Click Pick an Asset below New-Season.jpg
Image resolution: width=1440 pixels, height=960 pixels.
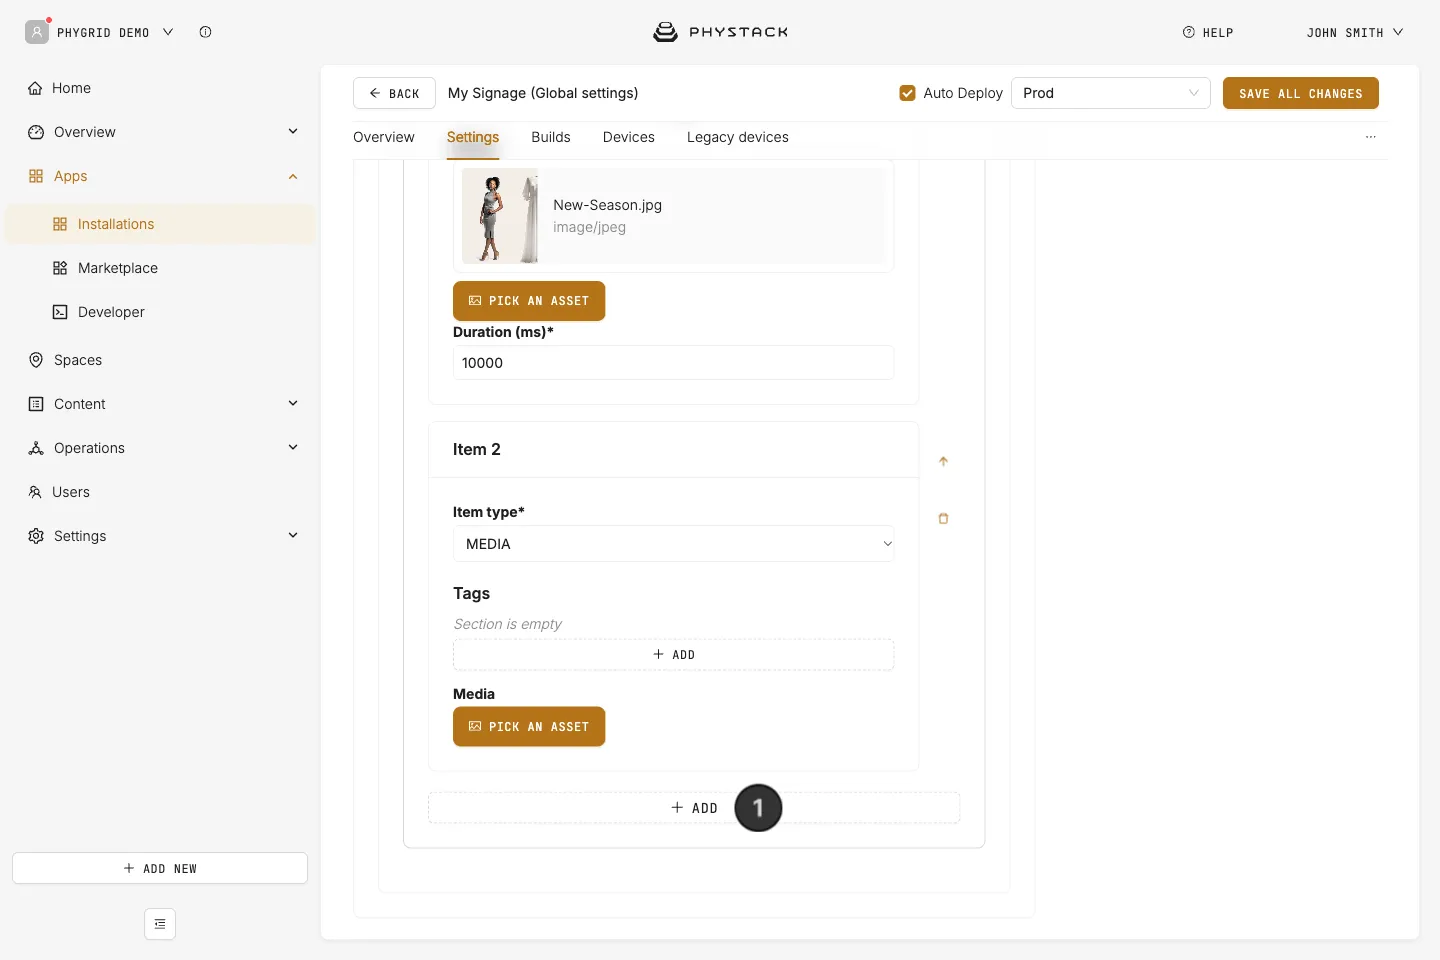(529, 301)
